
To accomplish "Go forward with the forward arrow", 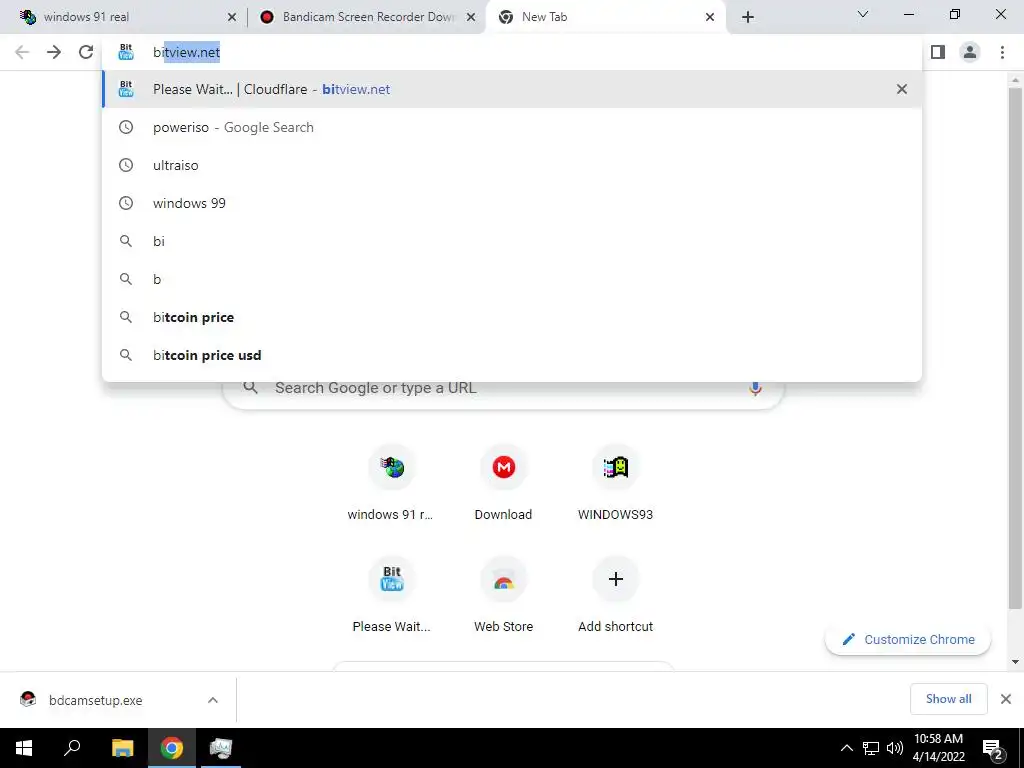I will click(54, 52).
